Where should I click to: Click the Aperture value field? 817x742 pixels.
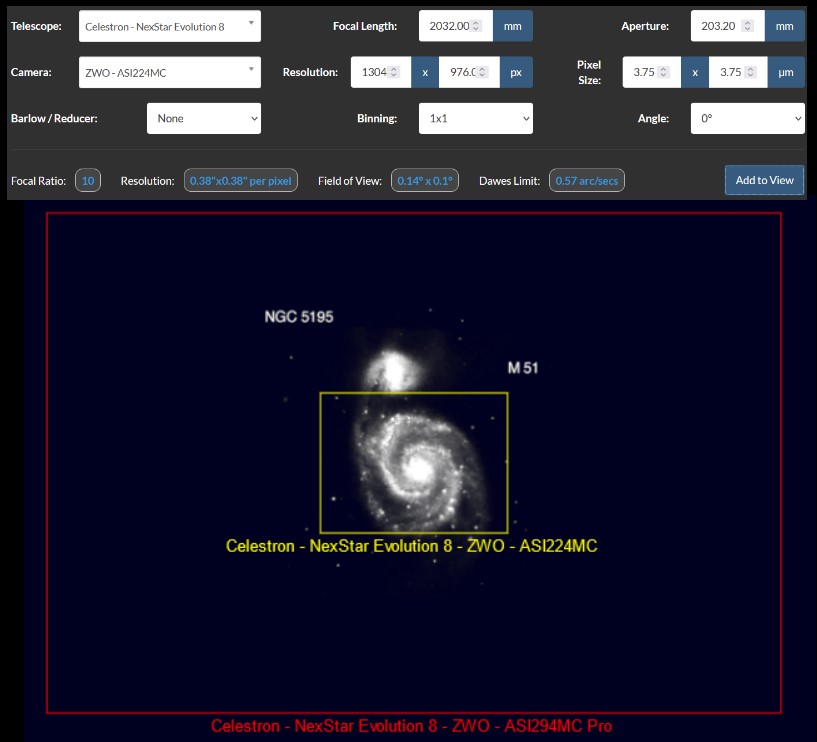pyautogui.click(x=727, y=26)
